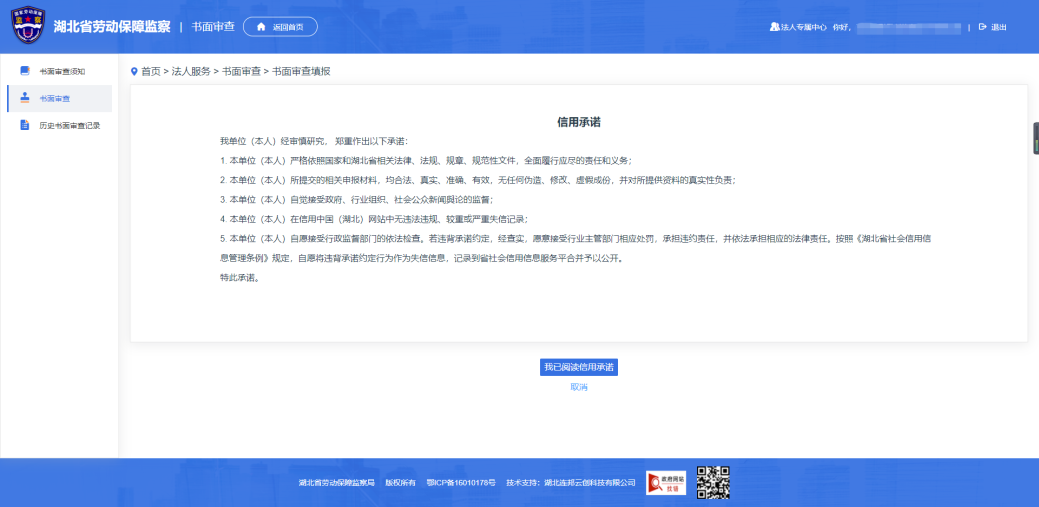This screenshot has height=507, width=1039.
Task: Click the 取消 cancel link
Action: pyautogui.click(x=579, y=387)
